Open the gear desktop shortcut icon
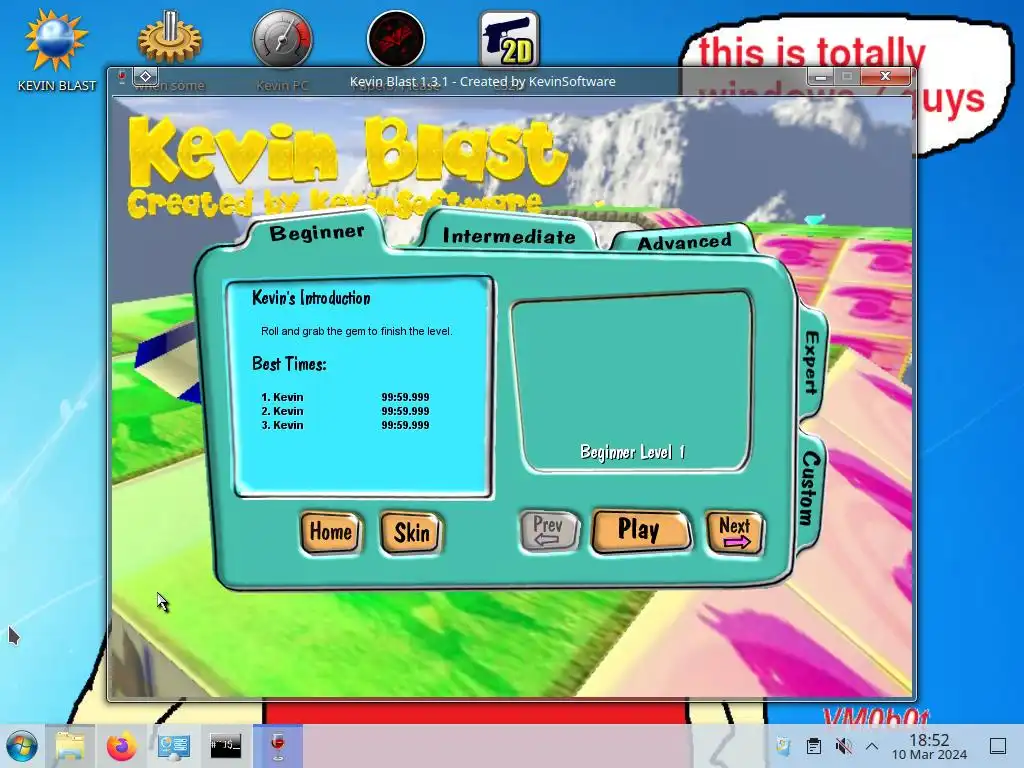Screen dimensions: 1024x768 pyautogui.click(x=170, y=39)
